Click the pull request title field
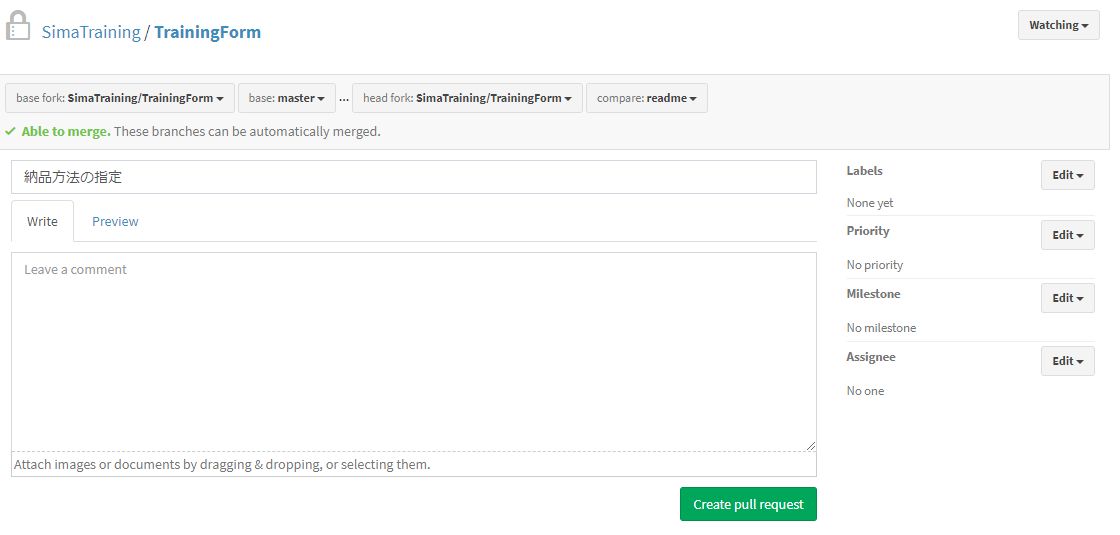Screen dimensions: 1120x535 (413, 177)
